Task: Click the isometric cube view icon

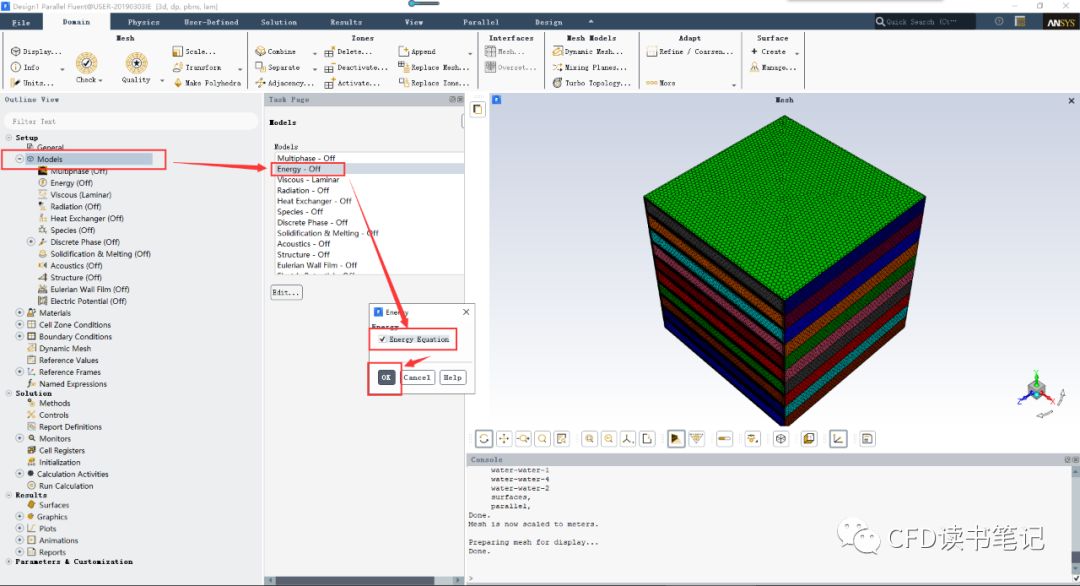Action: click(780, 439)
